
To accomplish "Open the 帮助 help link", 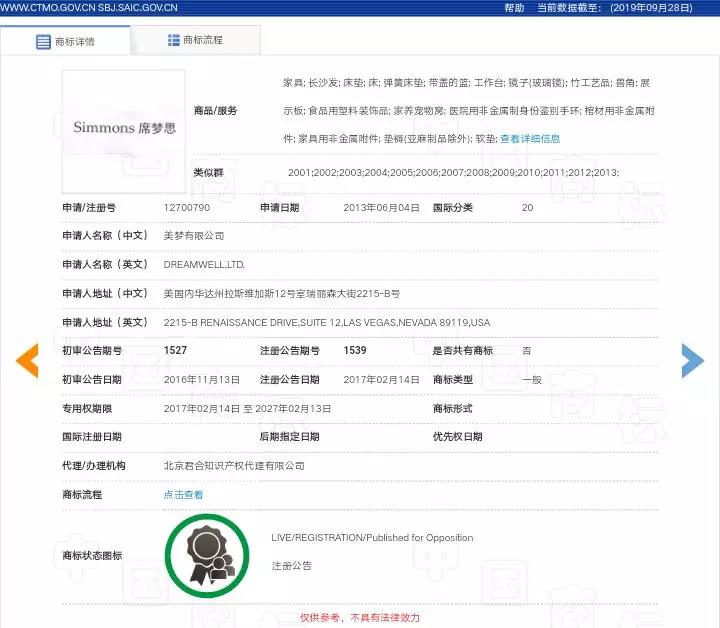I will click(x=514, y=7).
